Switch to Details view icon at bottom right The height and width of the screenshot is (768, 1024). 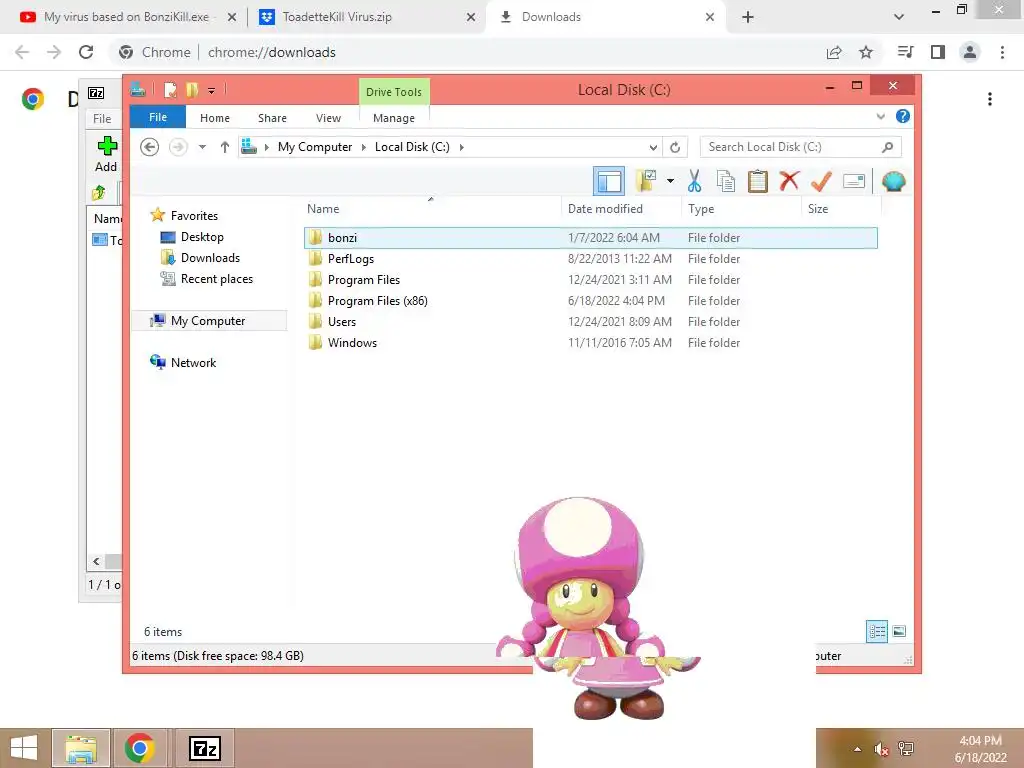click(x=876, y=632)
